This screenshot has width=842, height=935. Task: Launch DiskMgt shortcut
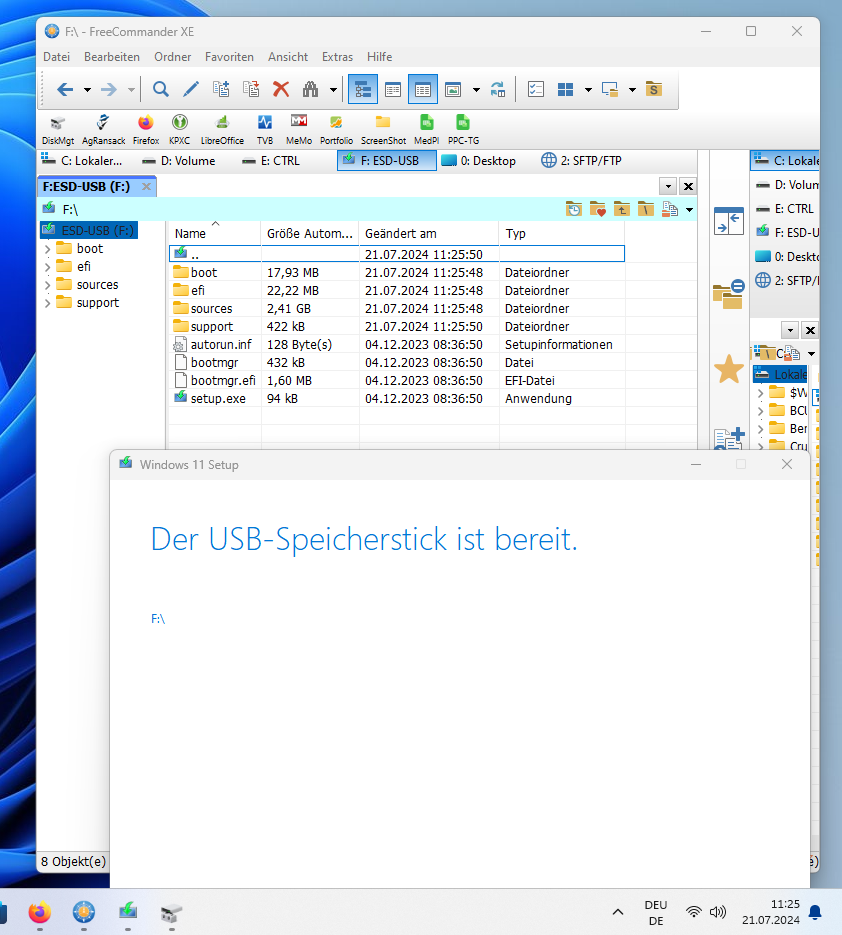click(x=58, y=130)
